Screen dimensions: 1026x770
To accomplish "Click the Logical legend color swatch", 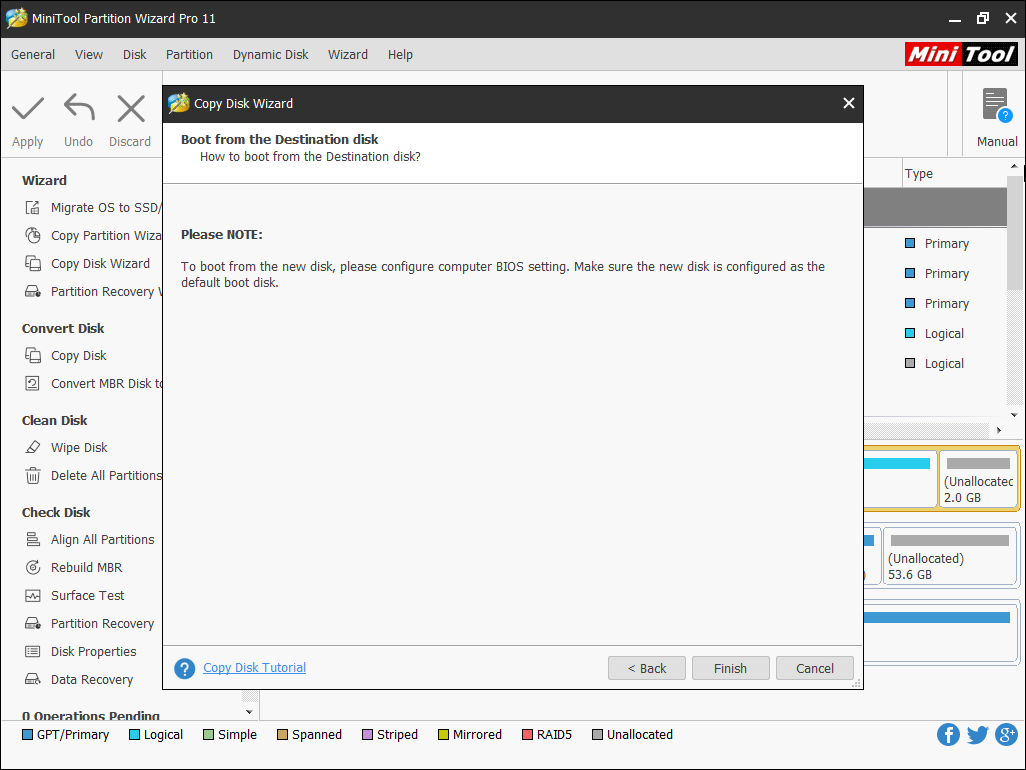I will [x=135, y=735].
